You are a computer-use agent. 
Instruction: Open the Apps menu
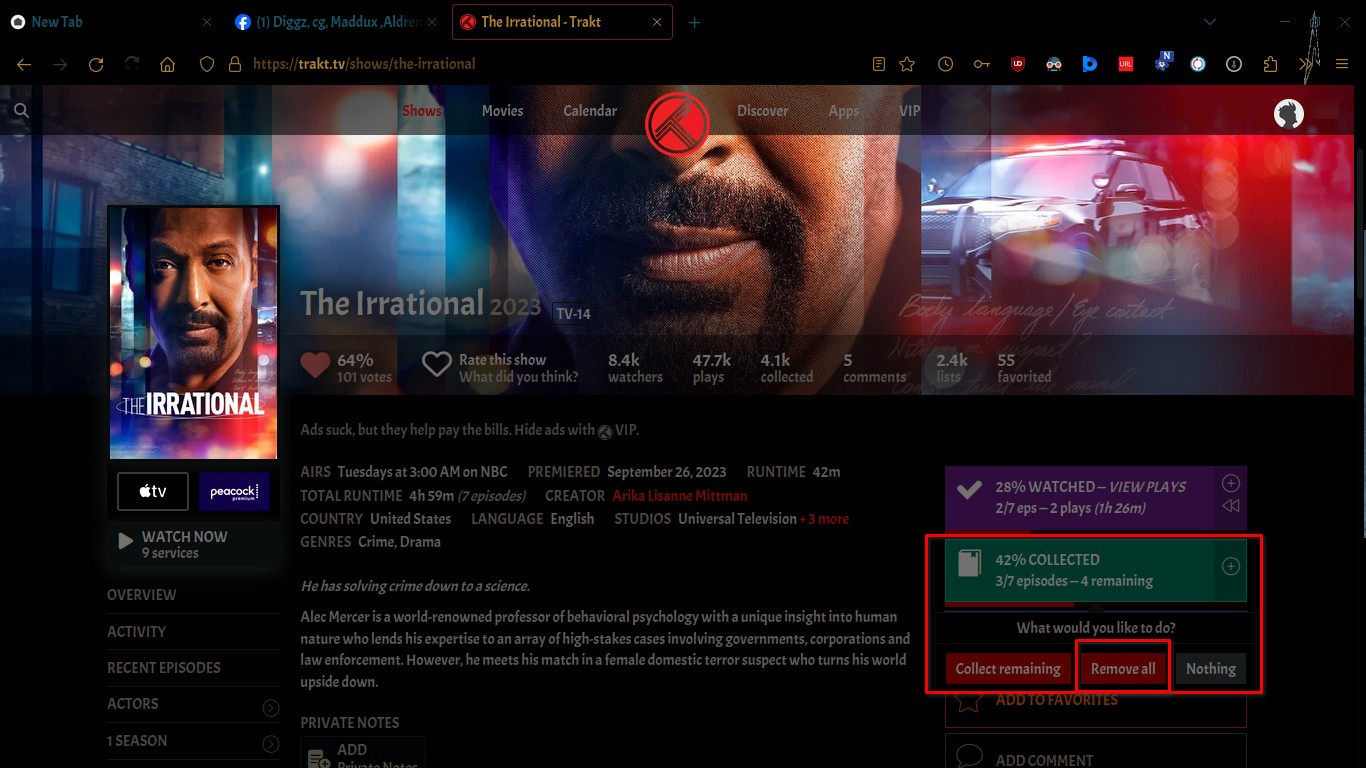(x=844, y=110)
